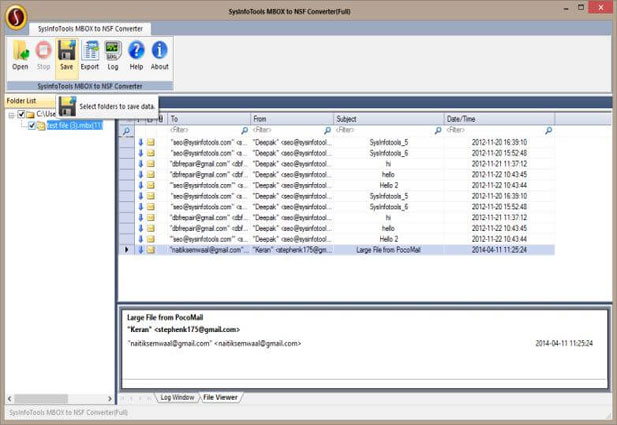The height and width of the screenshot is (425, 617).
Task: Click the search icon in the From filter
Action: pos(327,130)
